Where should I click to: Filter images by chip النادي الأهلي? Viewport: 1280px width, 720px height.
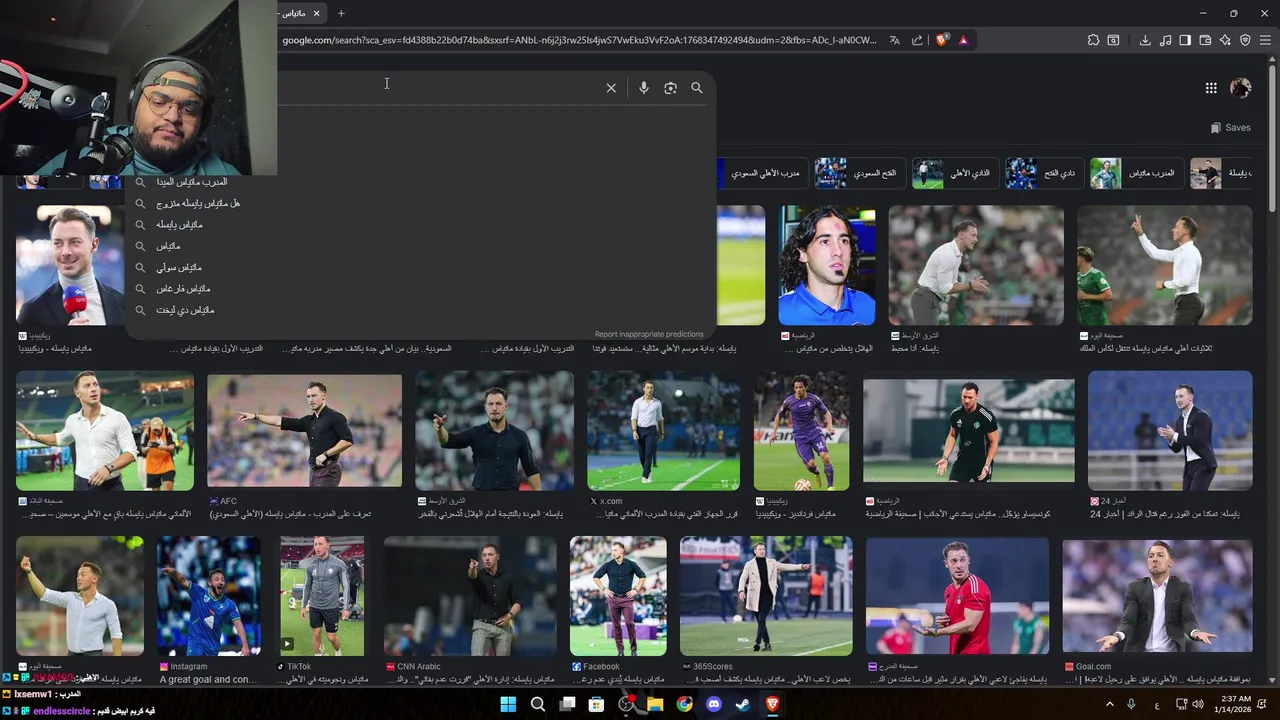click(x=954, y=173)
